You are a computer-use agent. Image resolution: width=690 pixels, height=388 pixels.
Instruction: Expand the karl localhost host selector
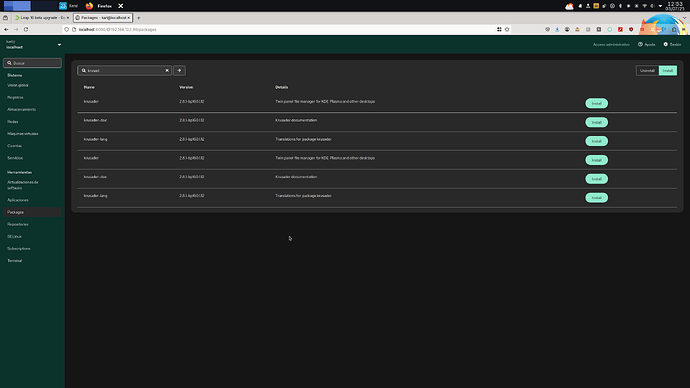tap(33, 44)
